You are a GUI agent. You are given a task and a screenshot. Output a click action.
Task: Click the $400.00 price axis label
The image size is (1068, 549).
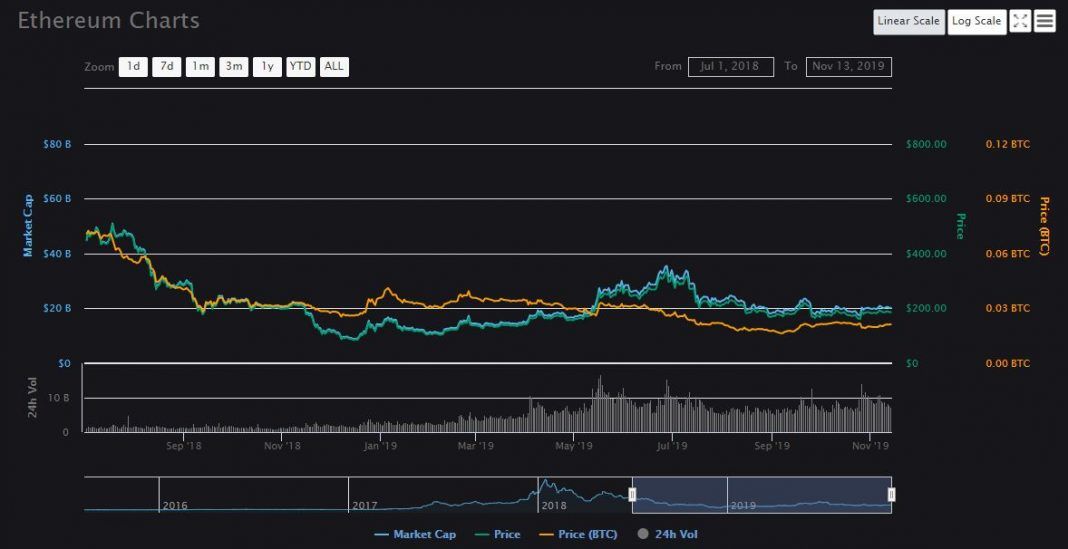coord(926,253)
